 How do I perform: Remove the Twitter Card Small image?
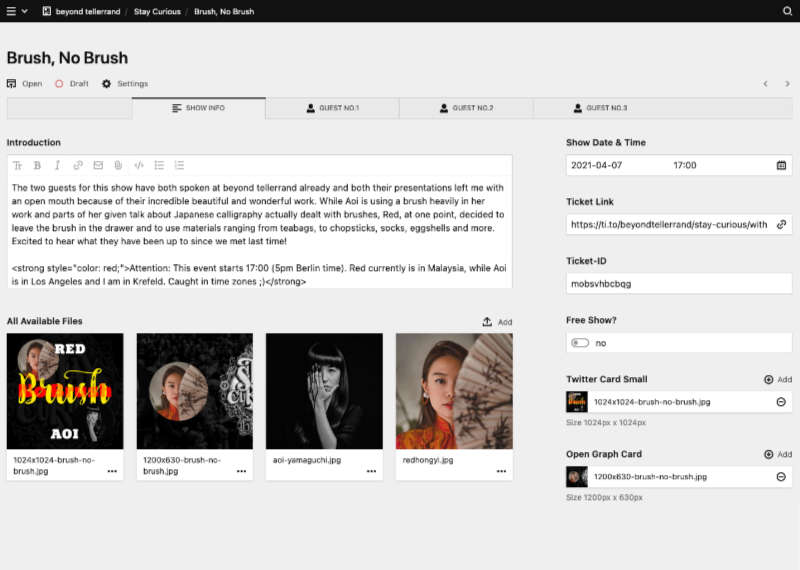pyautogui.click(x=780, y=402)
